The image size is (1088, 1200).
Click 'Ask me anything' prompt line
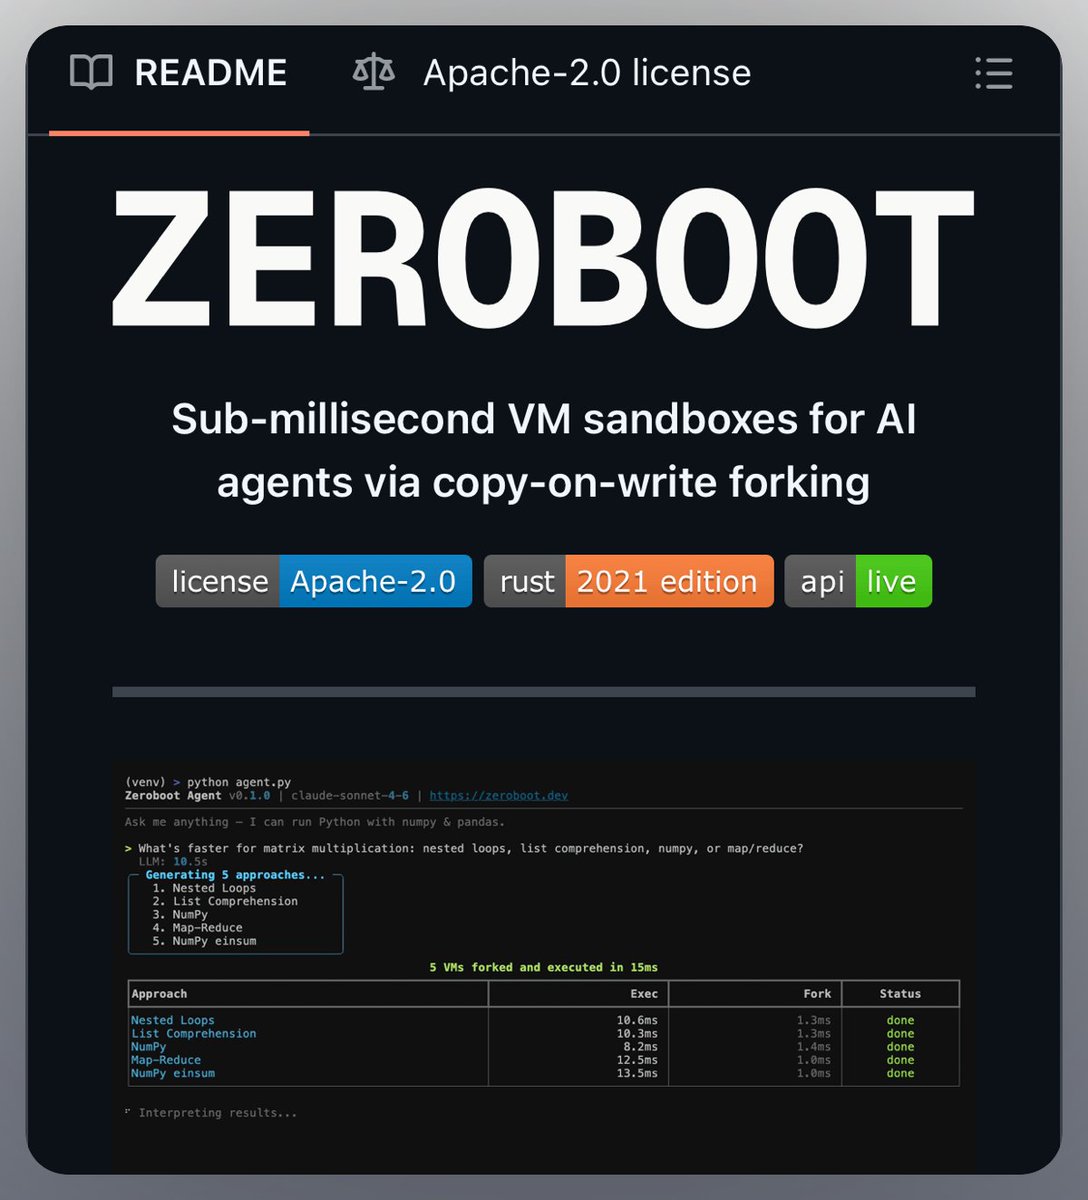coord(315,822)
